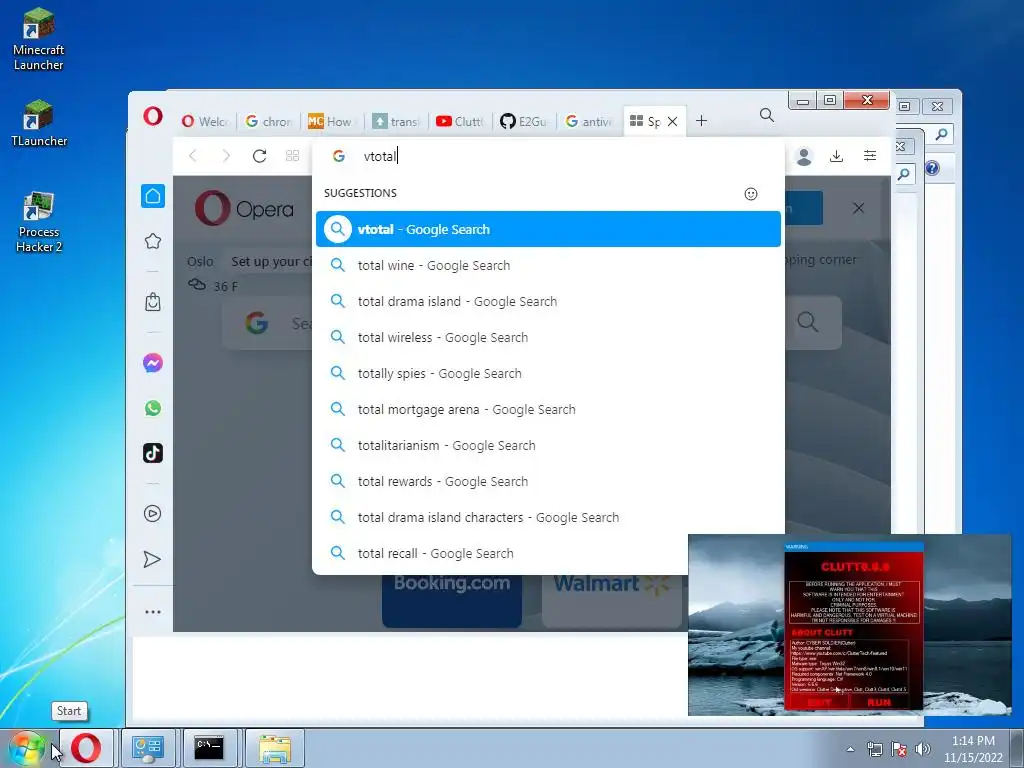Switch to the MC 'How' tab

point(330,121)
